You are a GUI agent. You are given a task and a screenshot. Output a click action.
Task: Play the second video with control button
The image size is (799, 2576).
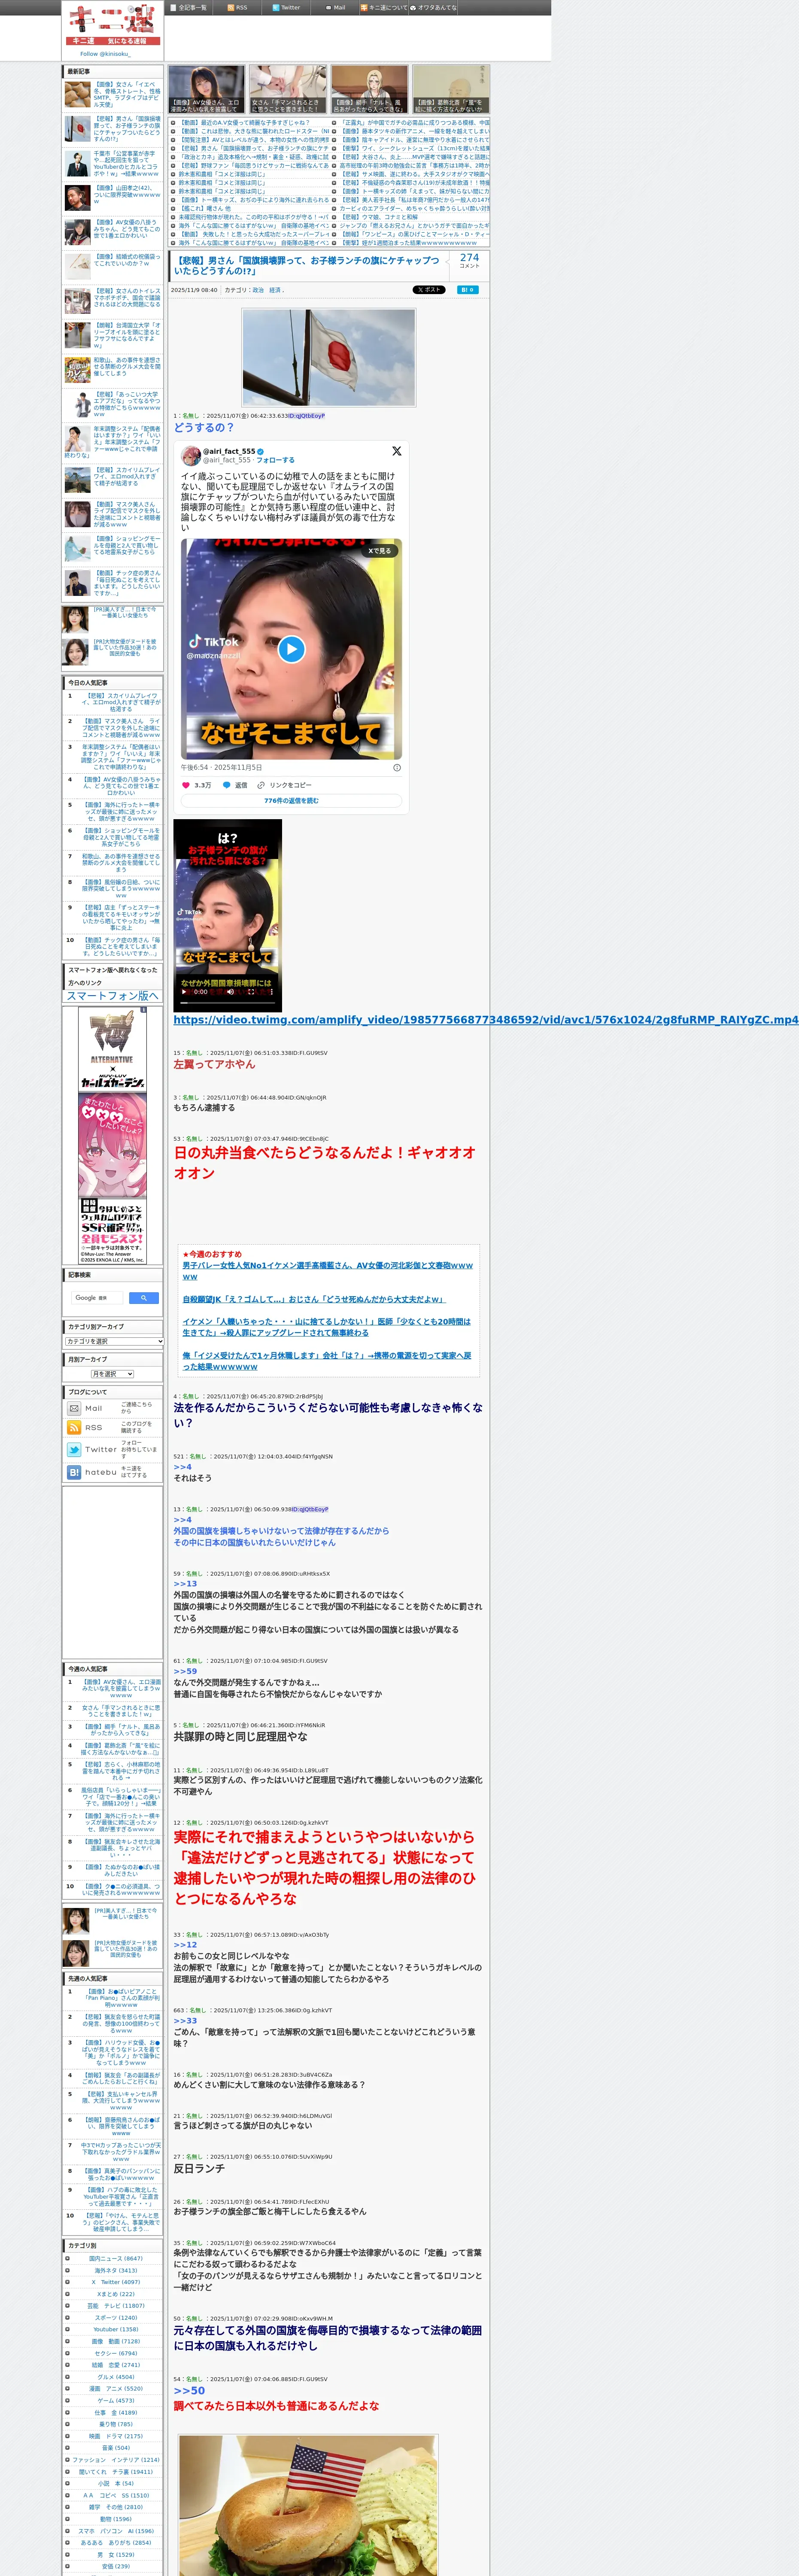[x=185, y=992]
